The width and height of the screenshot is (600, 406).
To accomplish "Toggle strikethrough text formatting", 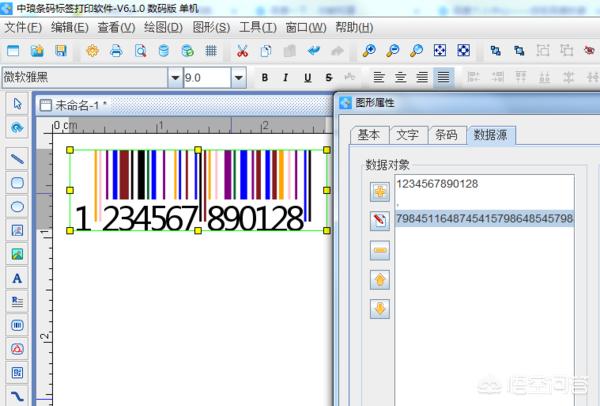I will point(329,78).
